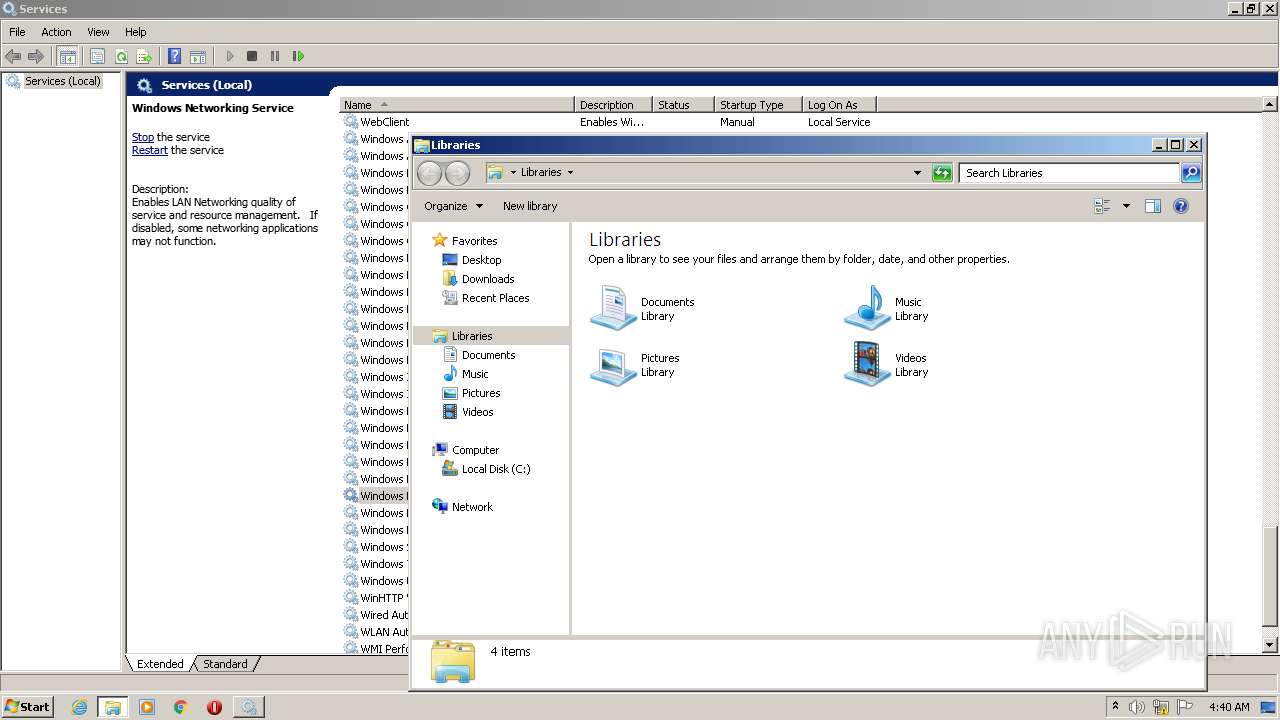The image size is (1280, 720).
Task: Open the Help menu in Services
Action: [136, 32]
